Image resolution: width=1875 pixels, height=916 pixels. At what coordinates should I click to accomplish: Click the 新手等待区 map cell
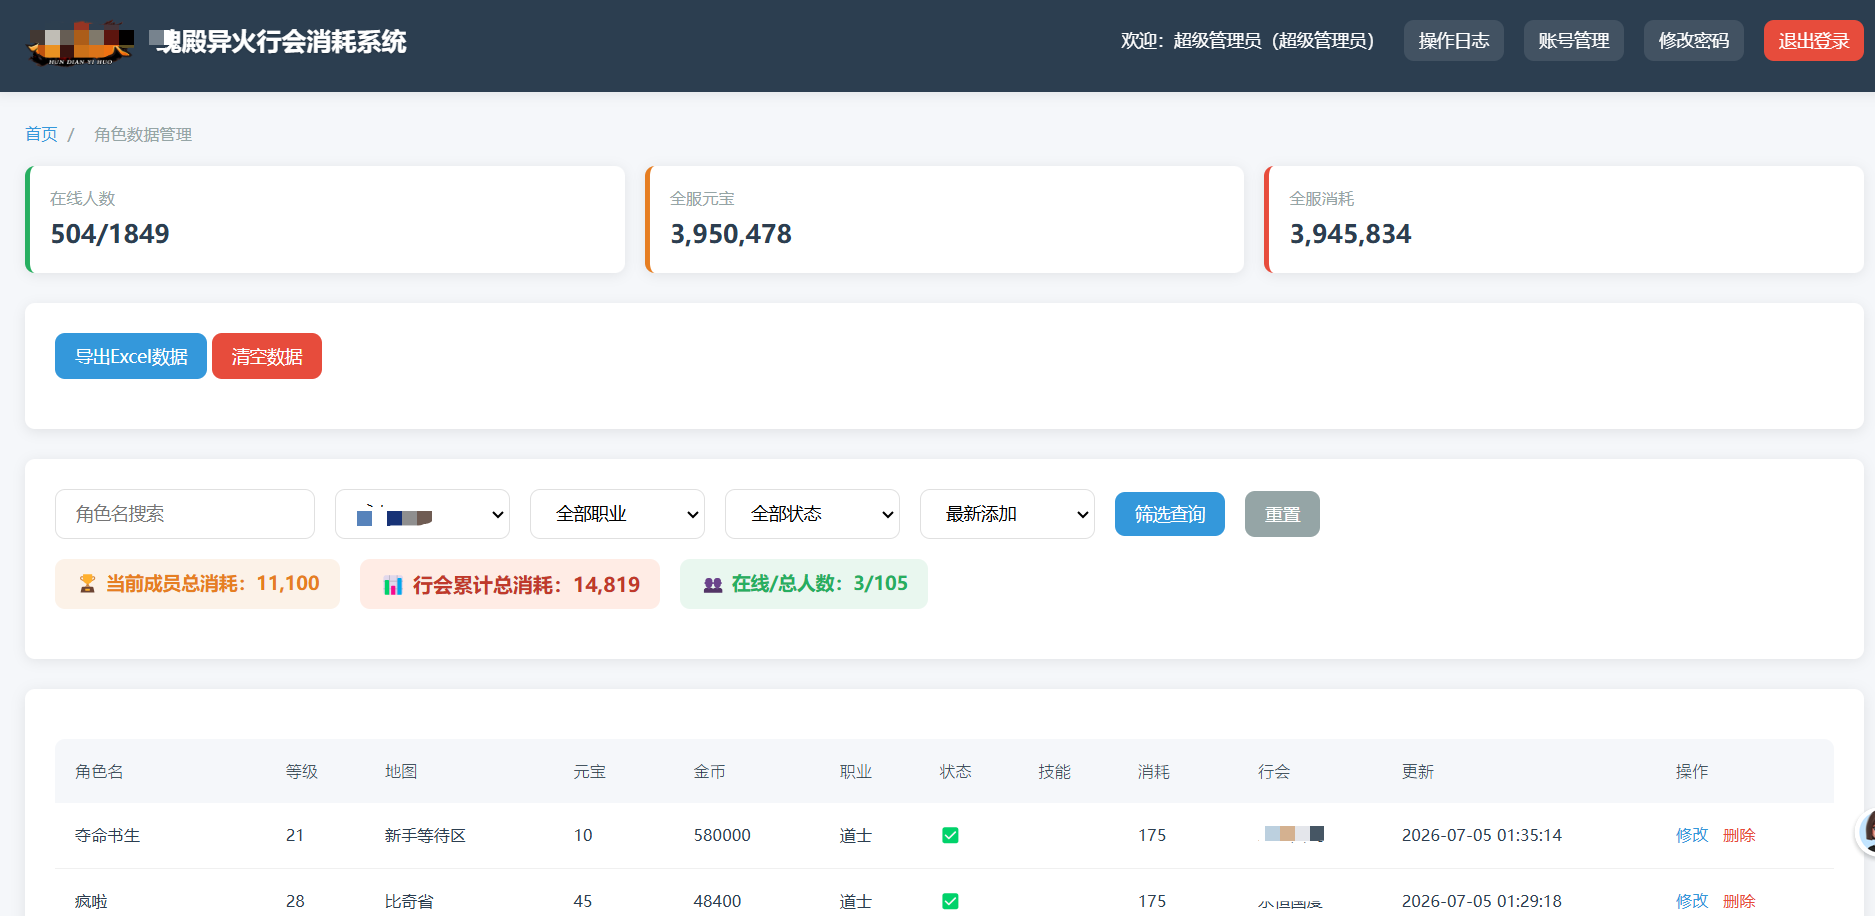click(426, 835)
